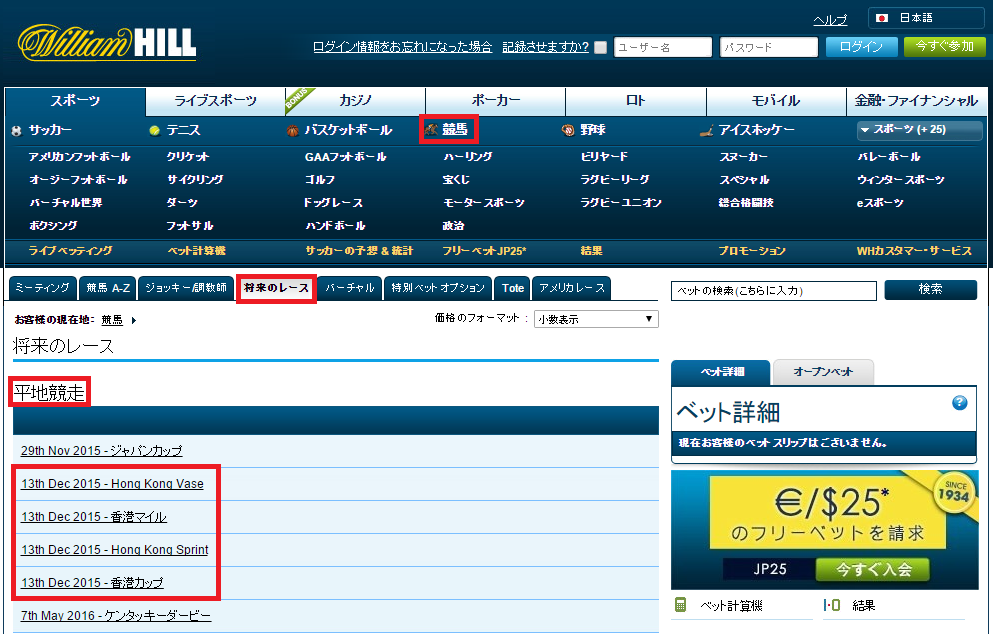
Task: Select the 将来のレース sub-tab
Action: [276, 288]
